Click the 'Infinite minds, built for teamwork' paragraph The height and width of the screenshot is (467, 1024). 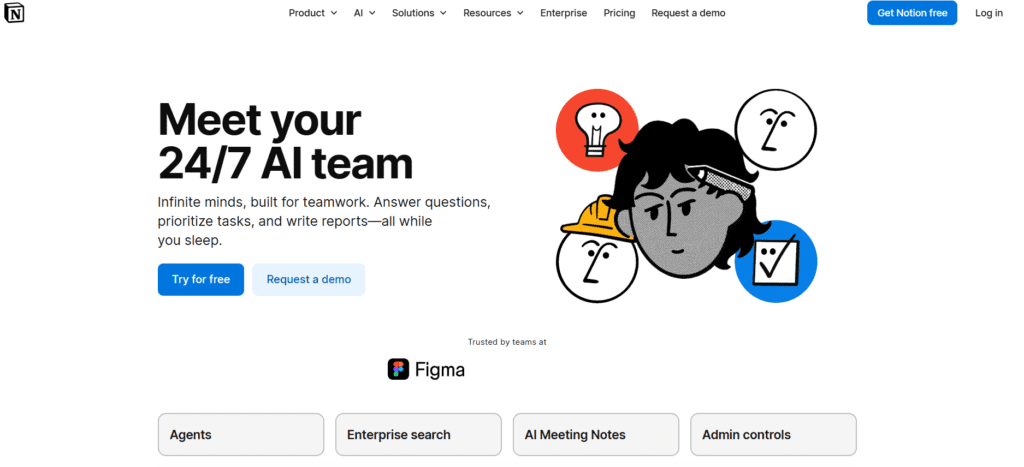point(324,221)
